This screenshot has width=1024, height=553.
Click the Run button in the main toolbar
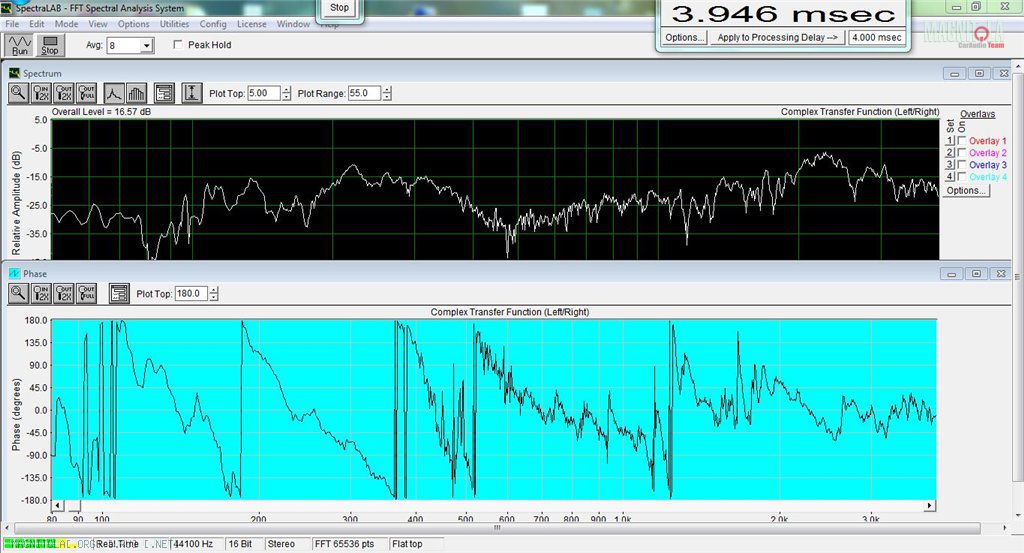[20, 45]
